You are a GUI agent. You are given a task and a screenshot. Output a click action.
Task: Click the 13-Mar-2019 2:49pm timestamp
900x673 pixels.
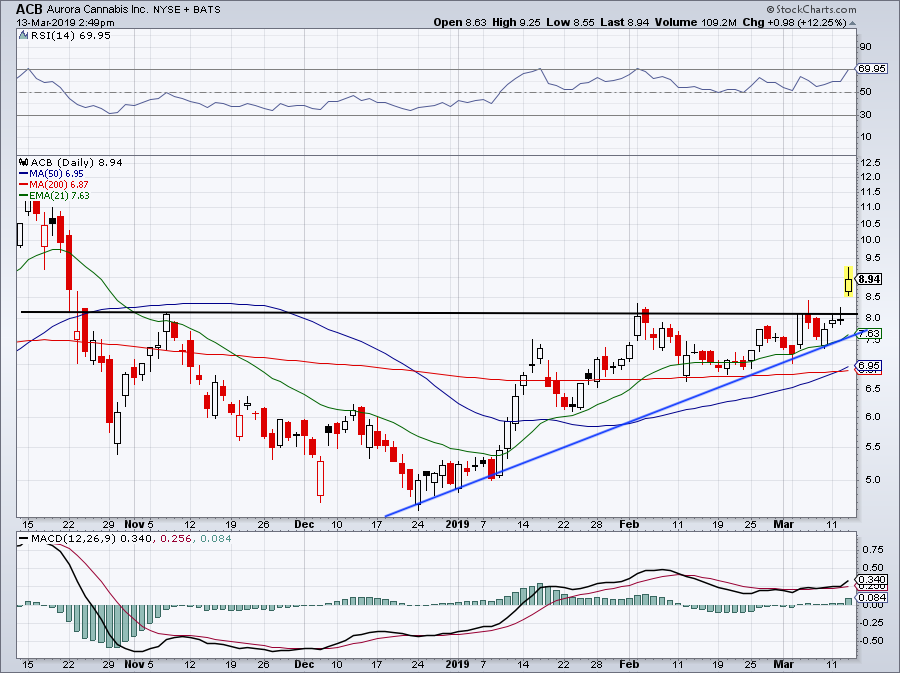tap(65, 23)
